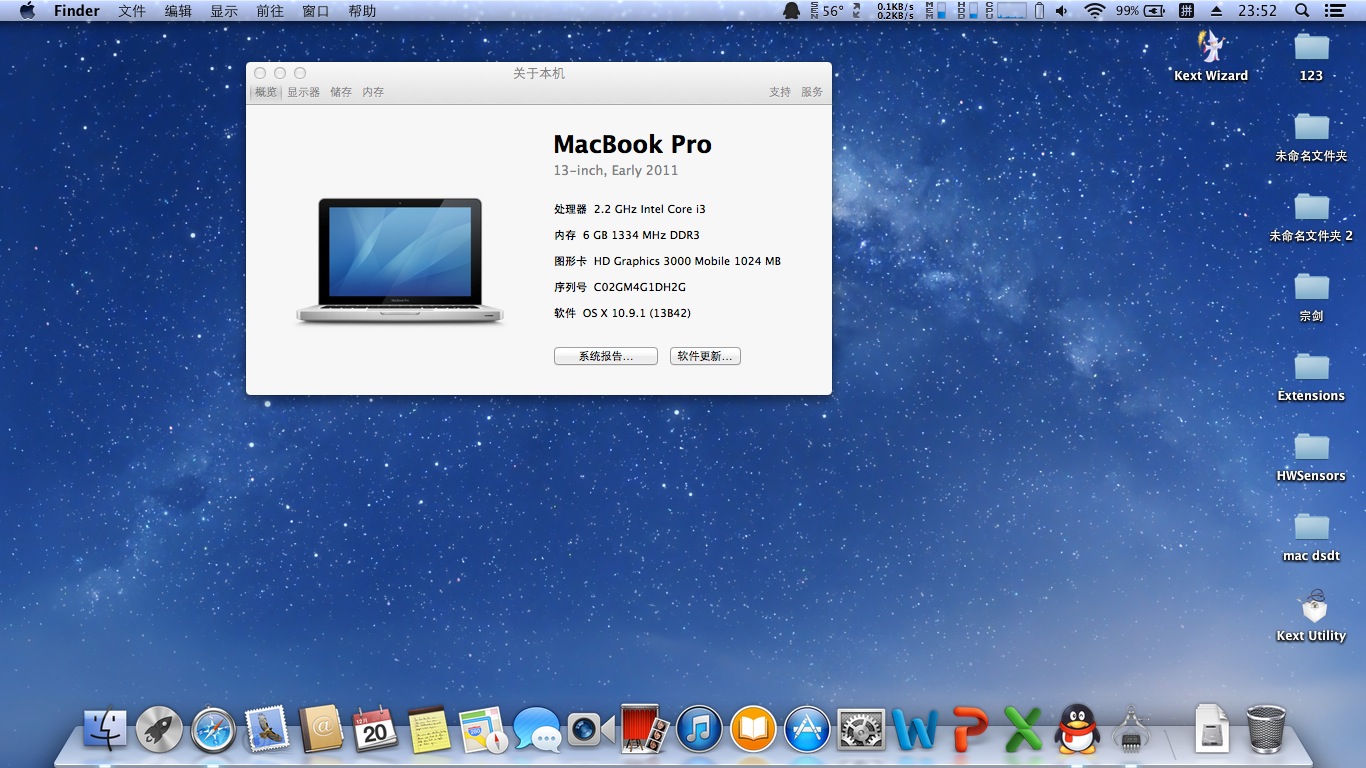
Task: Open the 前往 menu
Action: pos(270,11)
